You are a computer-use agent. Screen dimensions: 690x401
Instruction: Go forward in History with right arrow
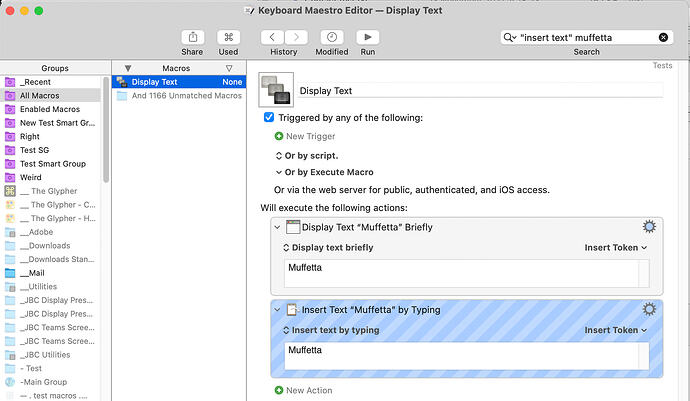294,37
